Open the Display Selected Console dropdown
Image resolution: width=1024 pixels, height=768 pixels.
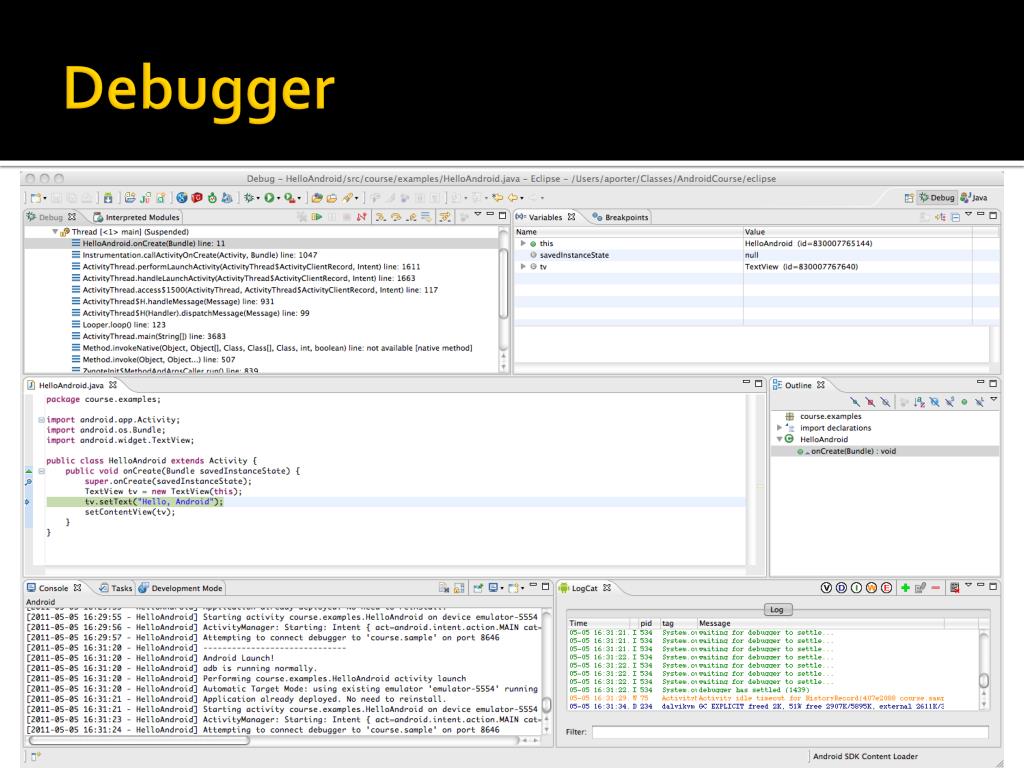click(502, 588)
